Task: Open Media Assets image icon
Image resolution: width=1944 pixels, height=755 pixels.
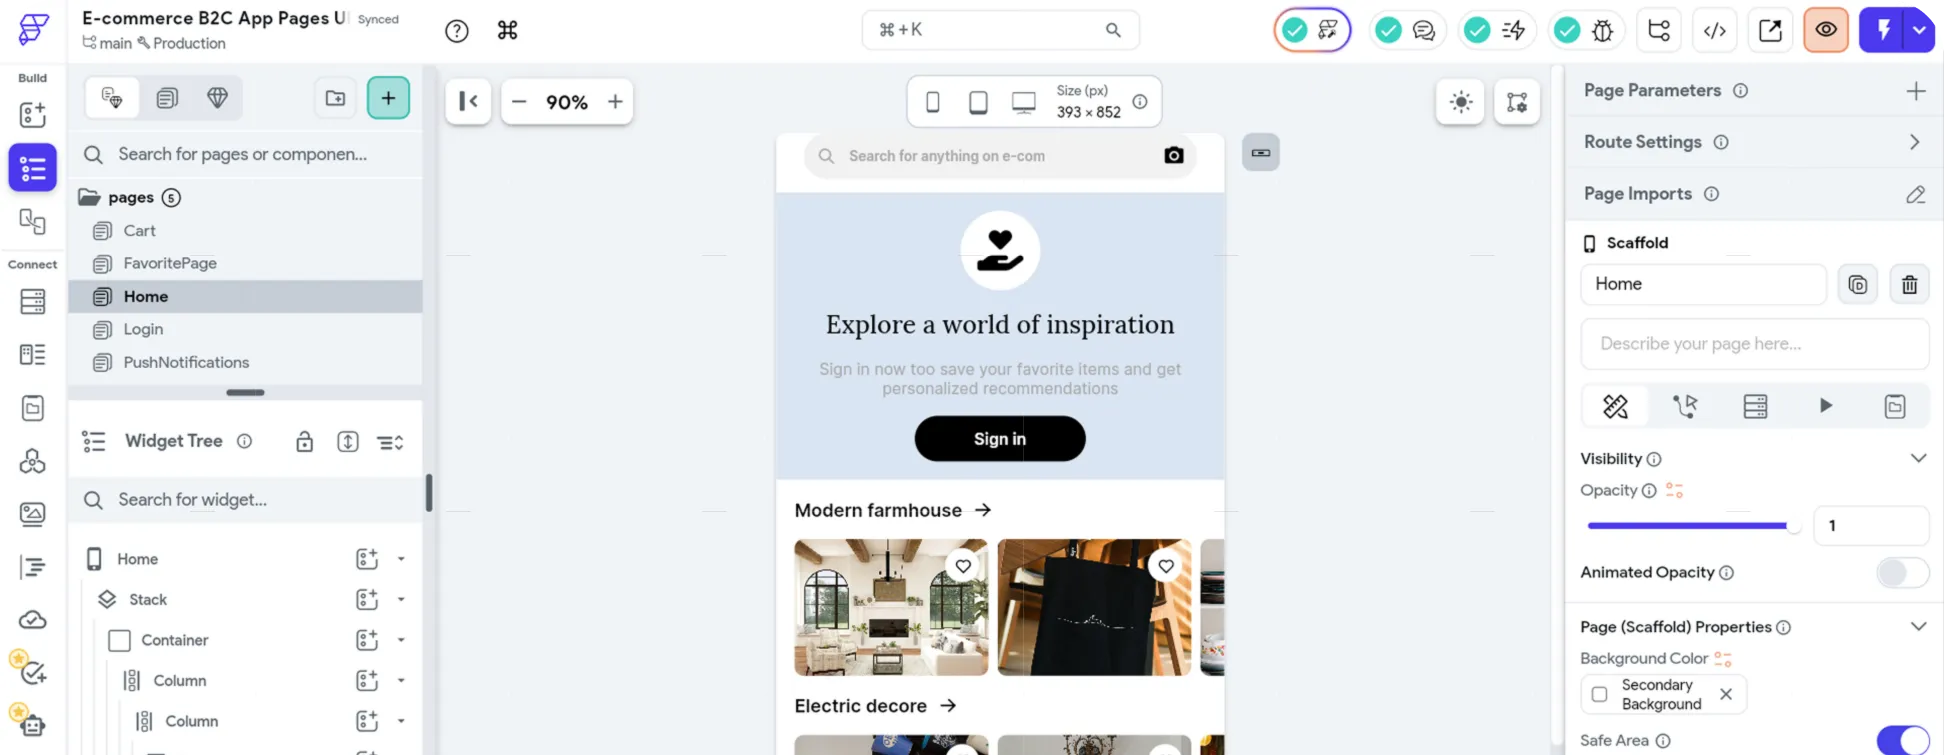Action: click(x=32, y=514)
